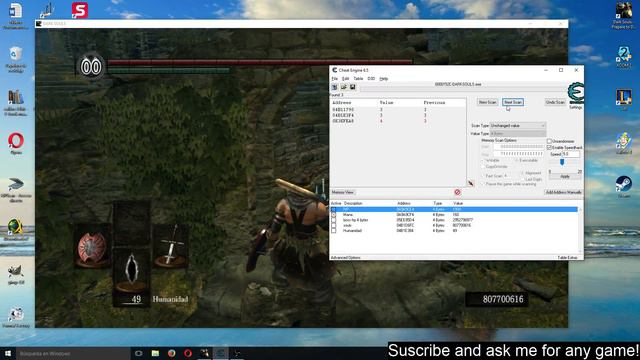The height and width of the screenshot is (360, 640).
Task: Open the Table menu in Cheat Engine
Action: 358,78
